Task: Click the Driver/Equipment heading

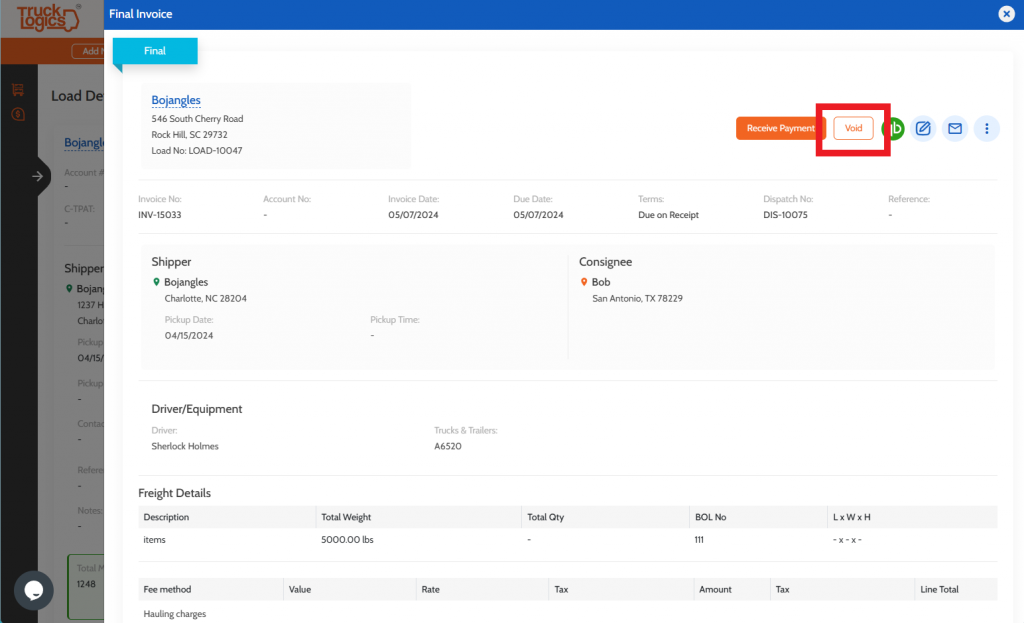Action: (x=197, y=409)
